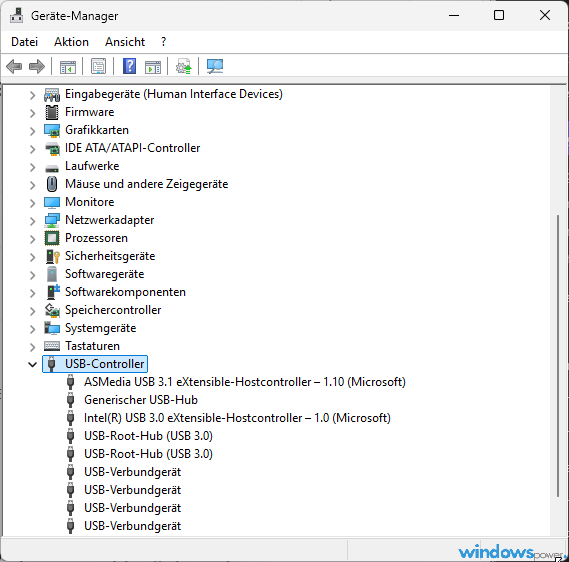Minimize the Geräte-Manager window
The image size is (569, 562).
point(454,15)
